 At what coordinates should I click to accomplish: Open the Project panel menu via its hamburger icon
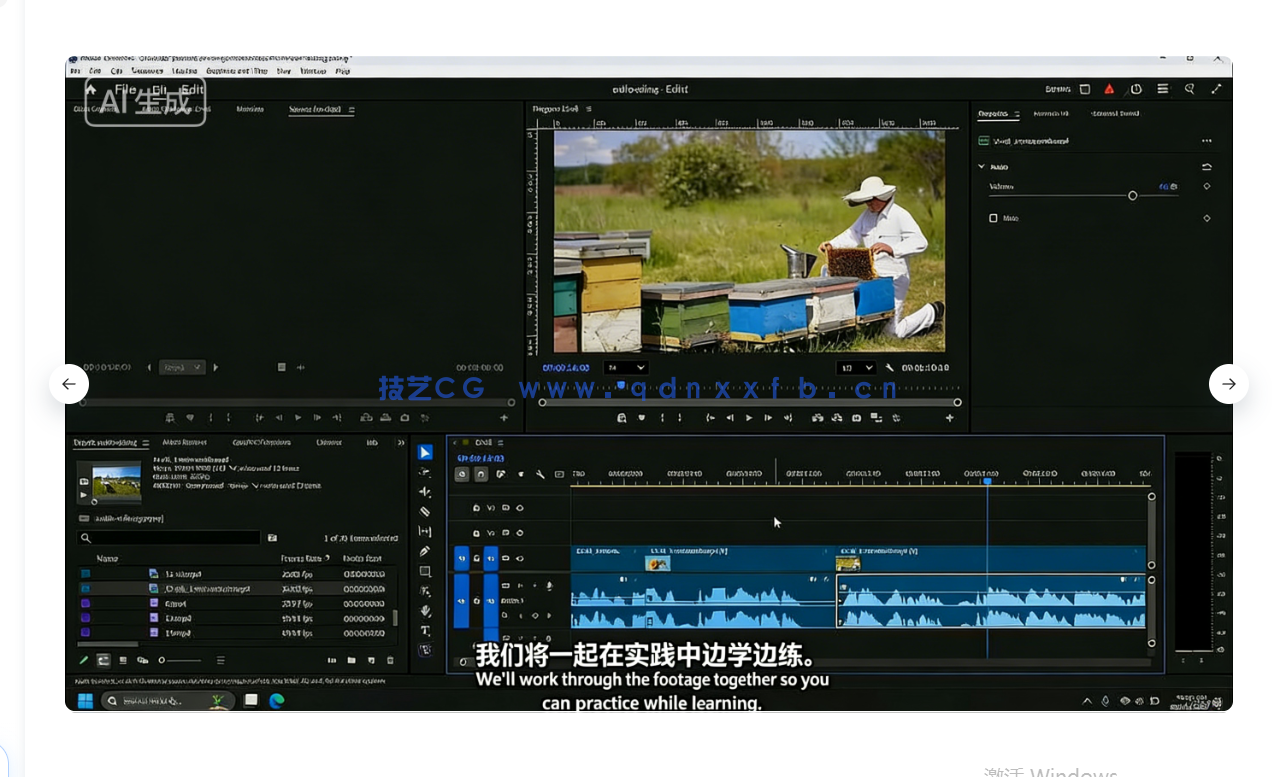coord(145,443)
